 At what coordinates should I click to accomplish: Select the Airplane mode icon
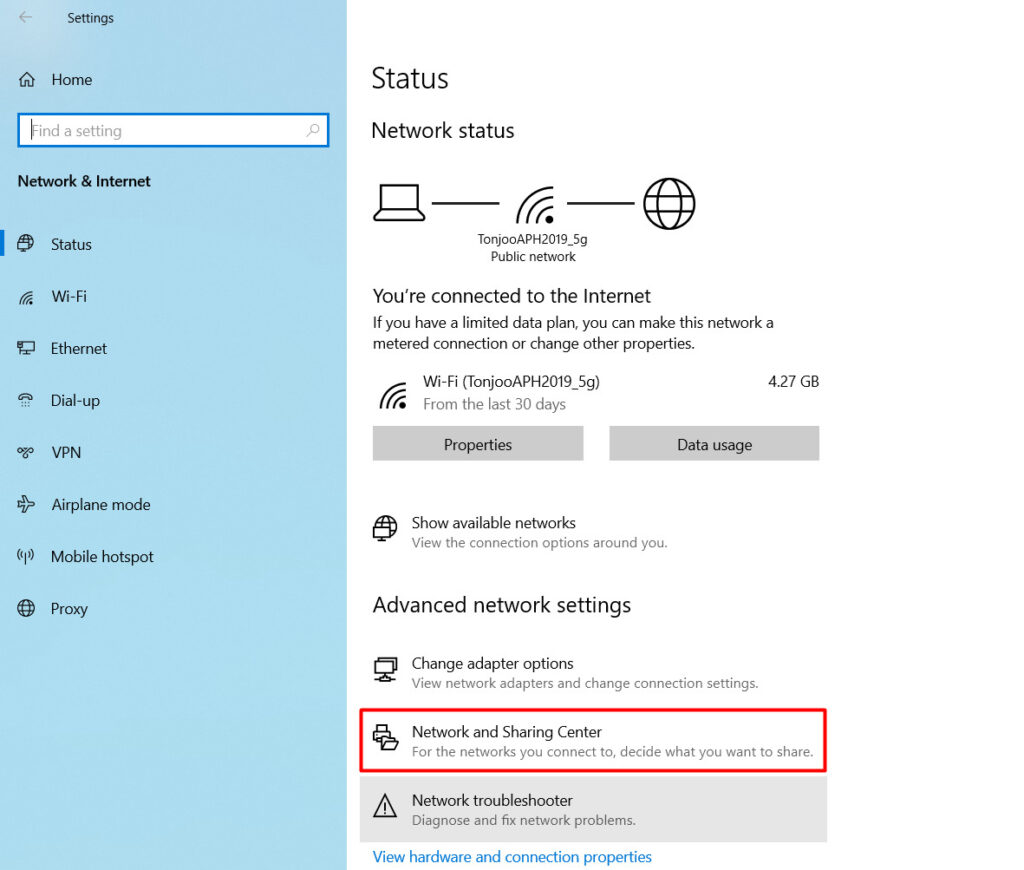click(x=26, y=504)
